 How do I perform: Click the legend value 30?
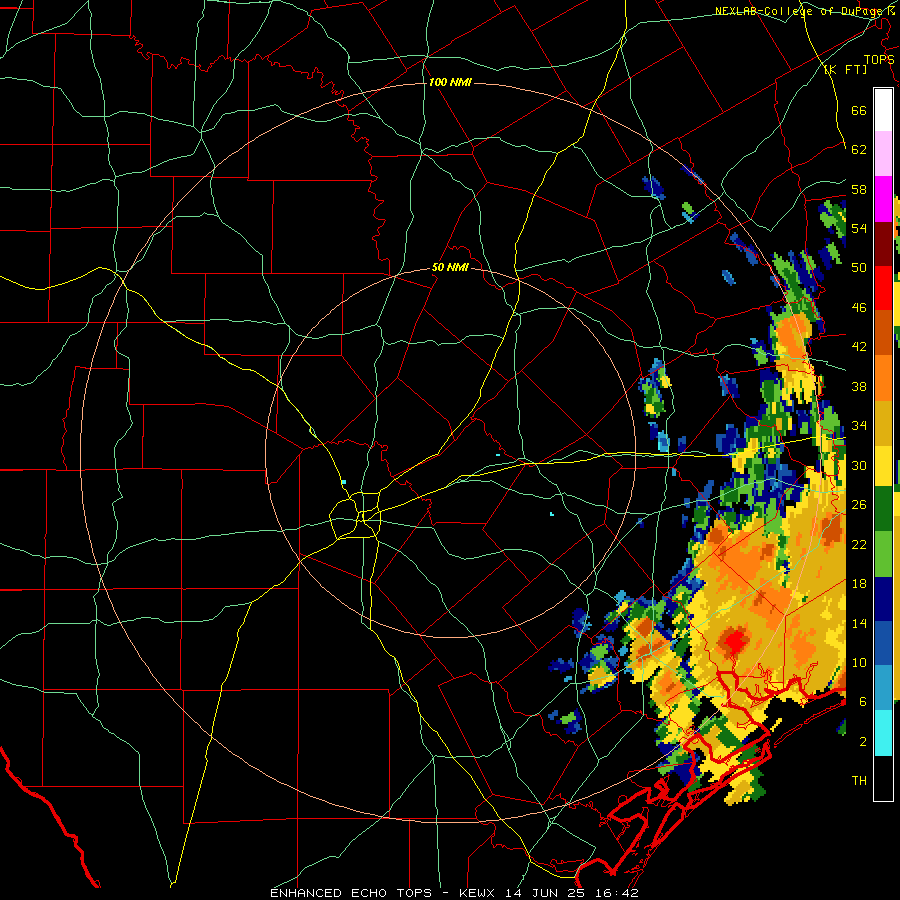click(x=859, y=465)
